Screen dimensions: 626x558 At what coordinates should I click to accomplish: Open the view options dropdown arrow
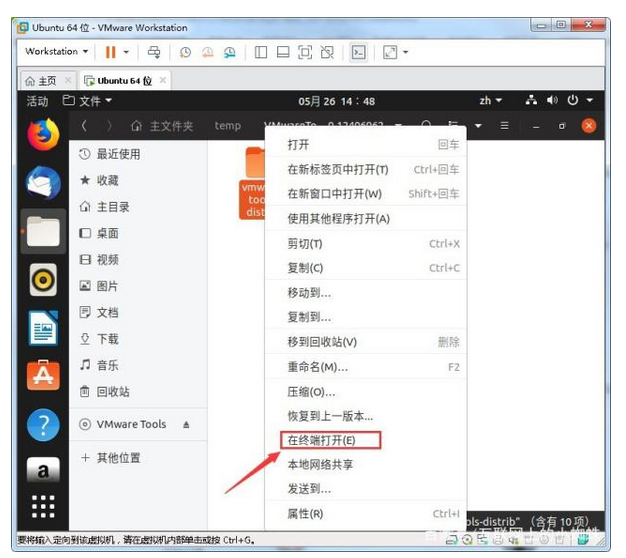click(x=478, y=126)
